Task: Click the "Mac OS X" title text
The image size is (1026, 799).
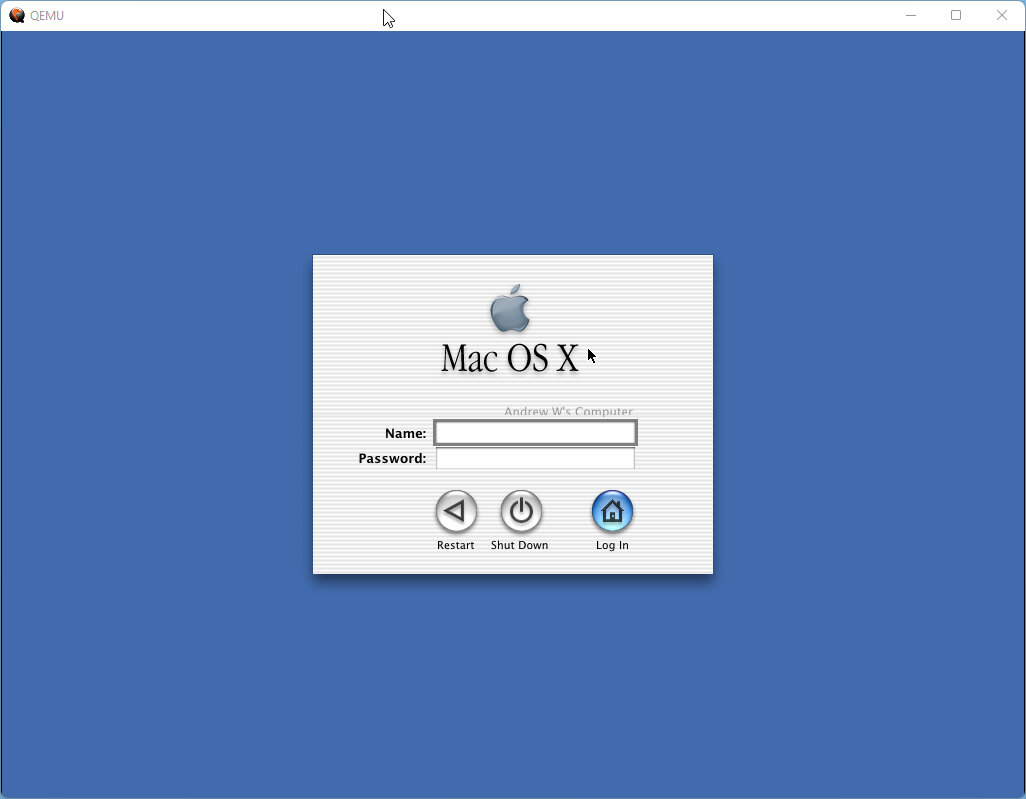Action: pyautogui.click(x=510, y=358)
